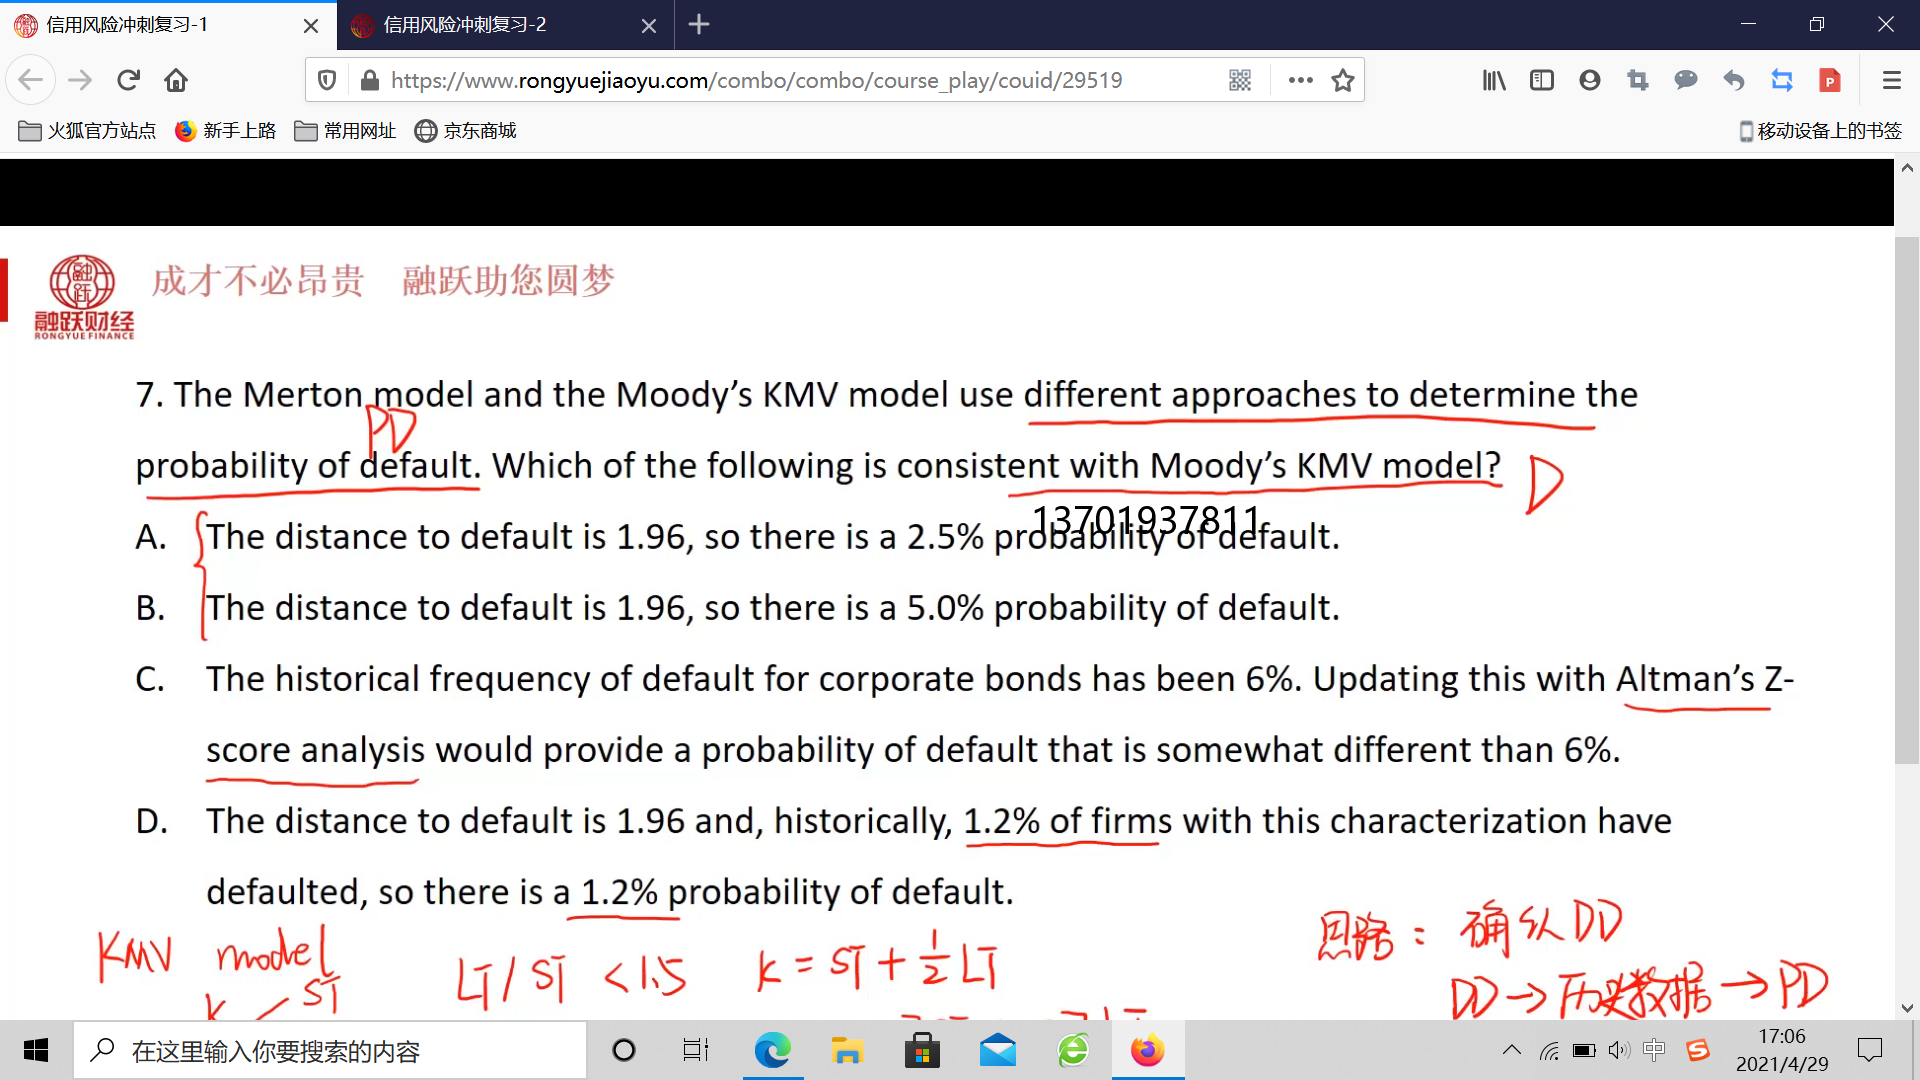1920x1080 pixels.
Task: Open Mail app from taskbar
Action: [x=998, y=1050]
